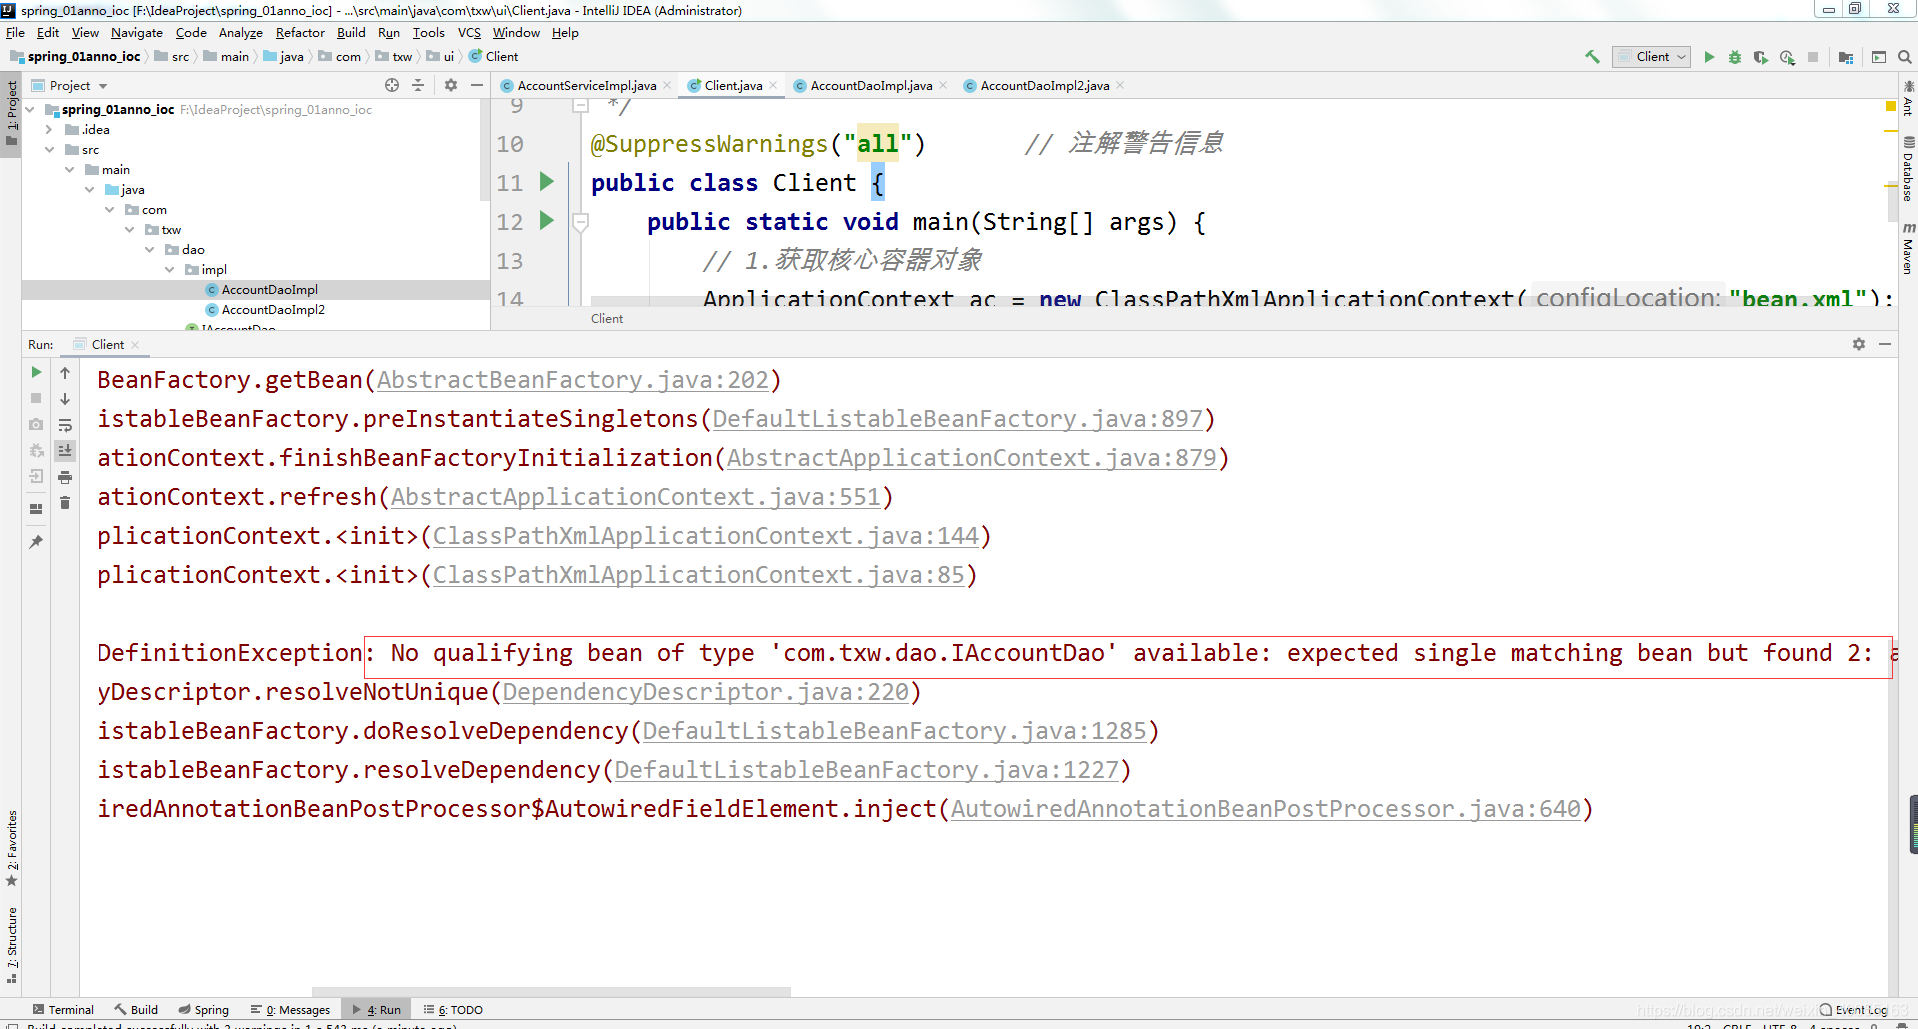Run main method from the line 12 gutter

click(x=546, y=220)
